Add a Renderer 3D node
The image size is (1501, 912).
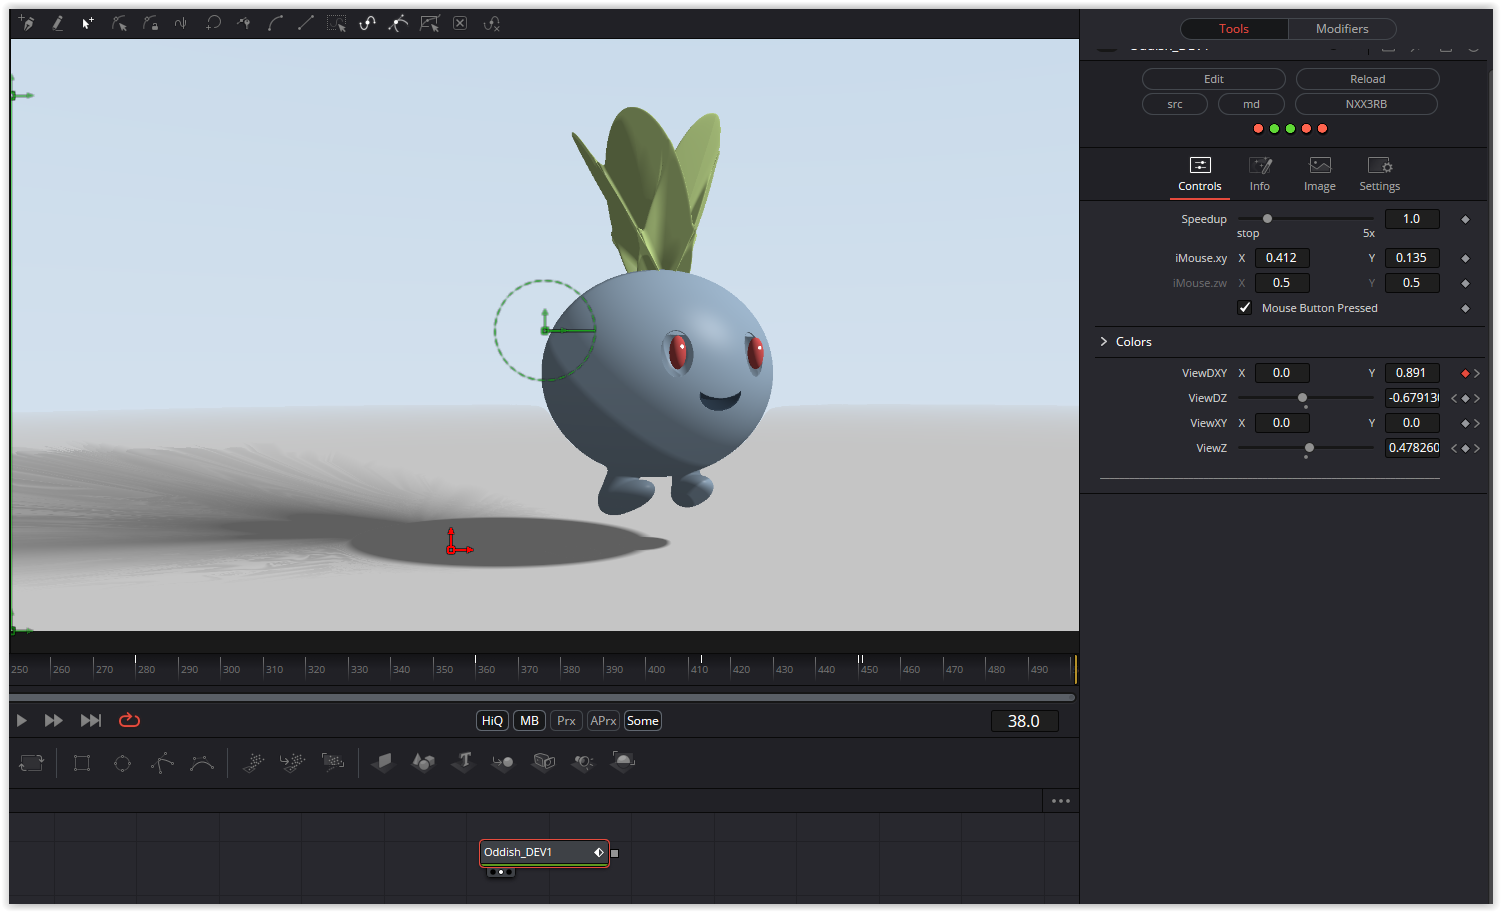click(623, 763)
